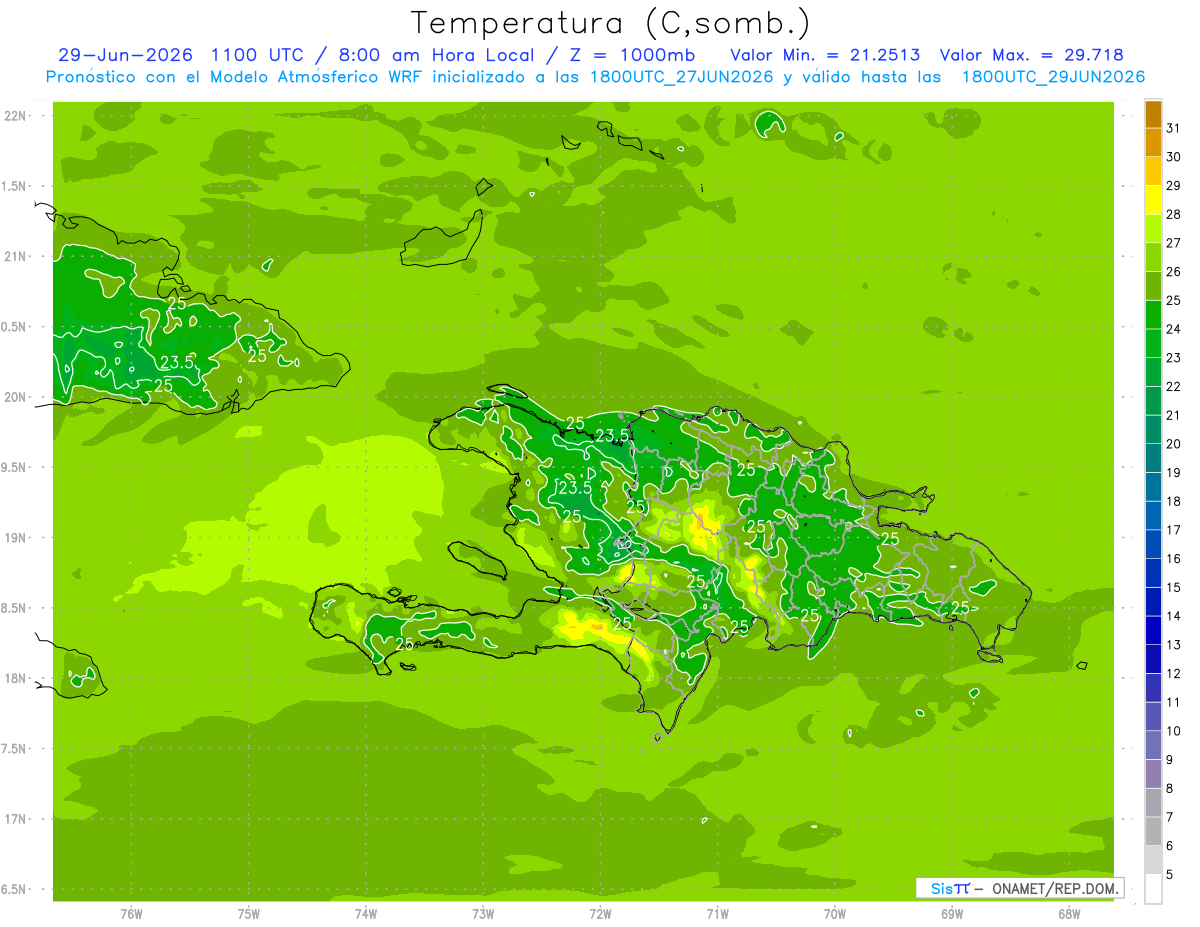Image resolution: width=1200 pixels, height=927 pixels.
Task: Click the colorbar label '21'
Action: (1174, 415)
